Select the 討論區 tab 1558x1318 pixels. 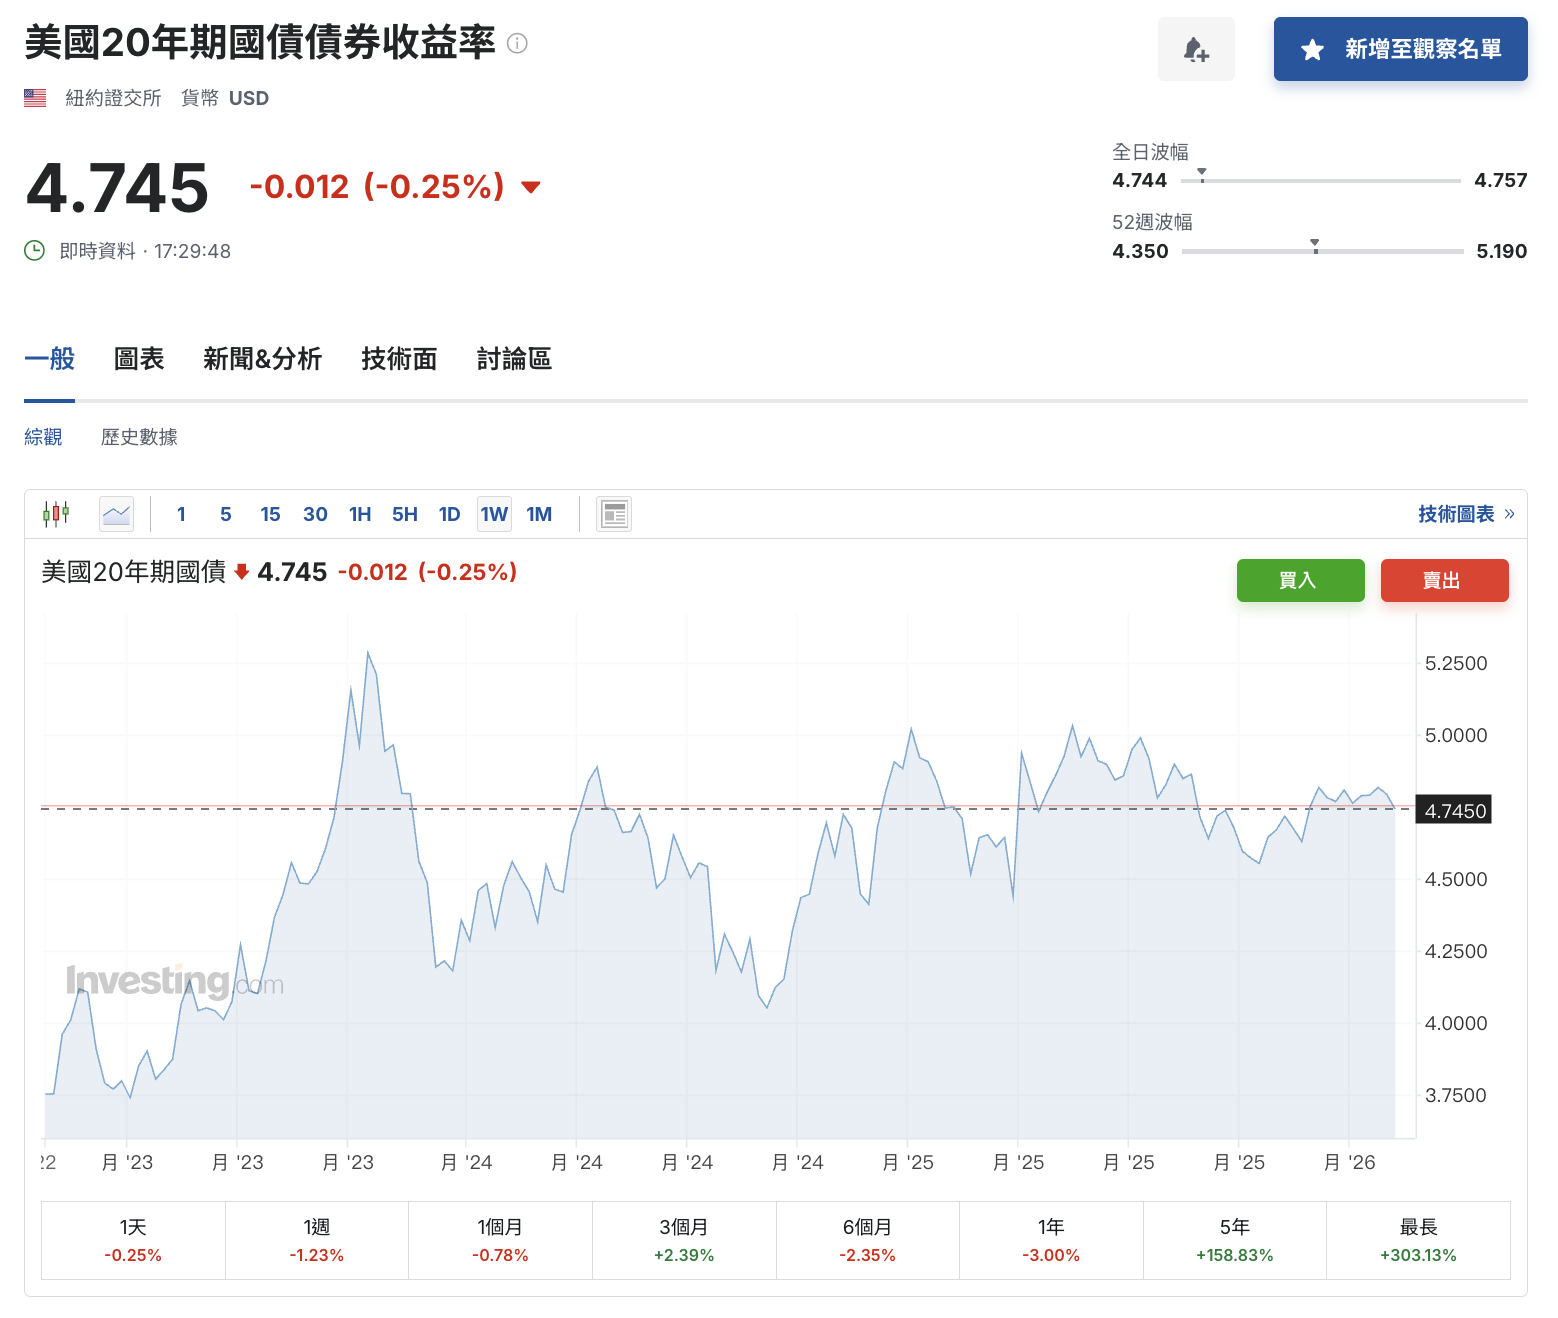click(514, 359)
